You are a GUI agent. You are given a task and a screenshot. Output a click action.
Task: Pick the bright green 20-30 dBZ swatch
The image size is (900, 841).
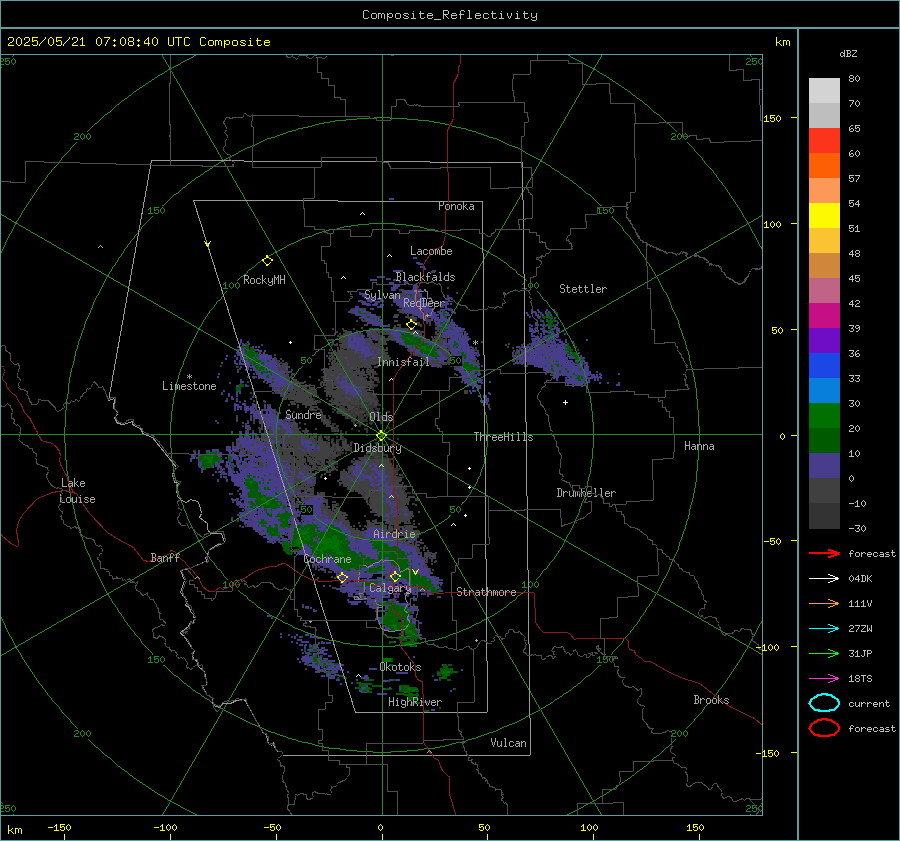coord(824,416)
